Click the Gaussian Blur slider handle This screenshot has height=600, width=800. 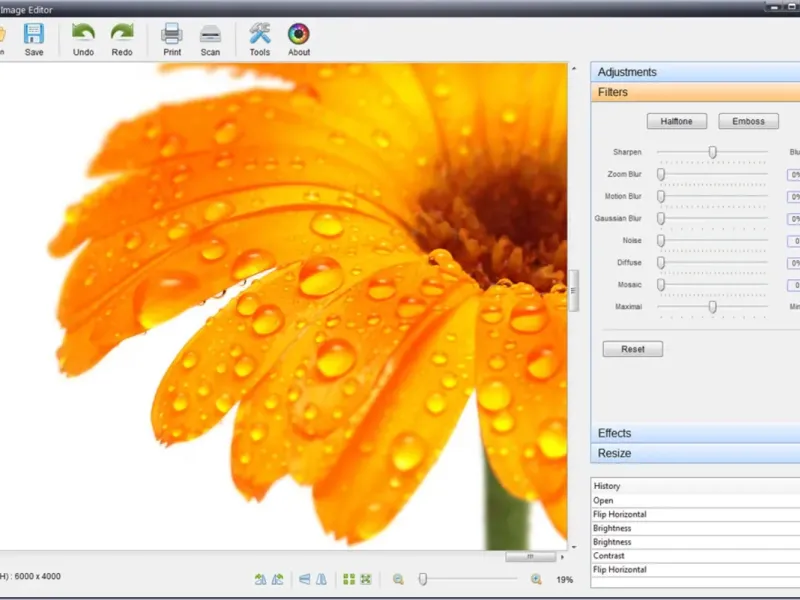(661, 218)
